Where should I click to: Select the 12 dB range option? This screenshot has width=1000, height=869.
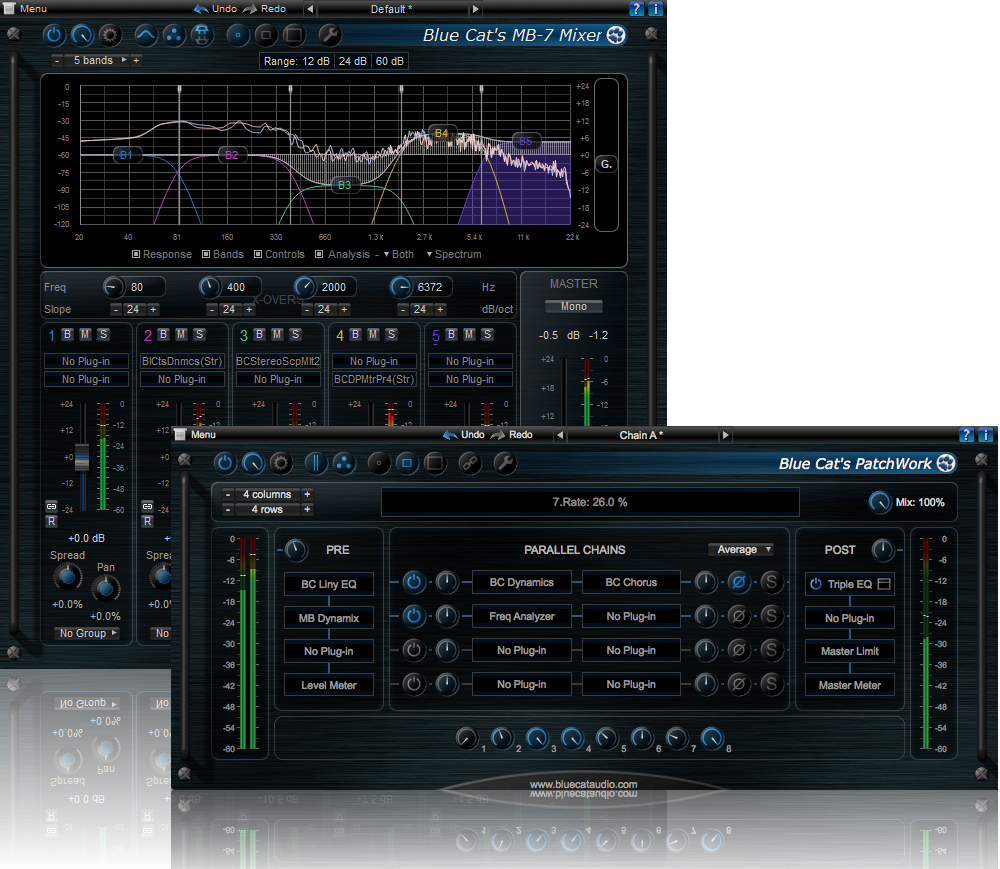pos(316,61)
